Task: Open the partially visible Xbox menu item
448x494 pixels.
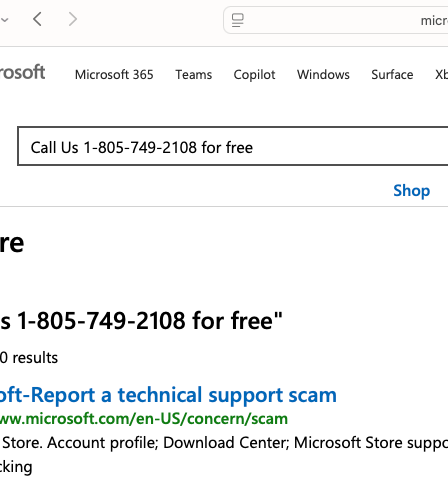Action: coord(441,74)
